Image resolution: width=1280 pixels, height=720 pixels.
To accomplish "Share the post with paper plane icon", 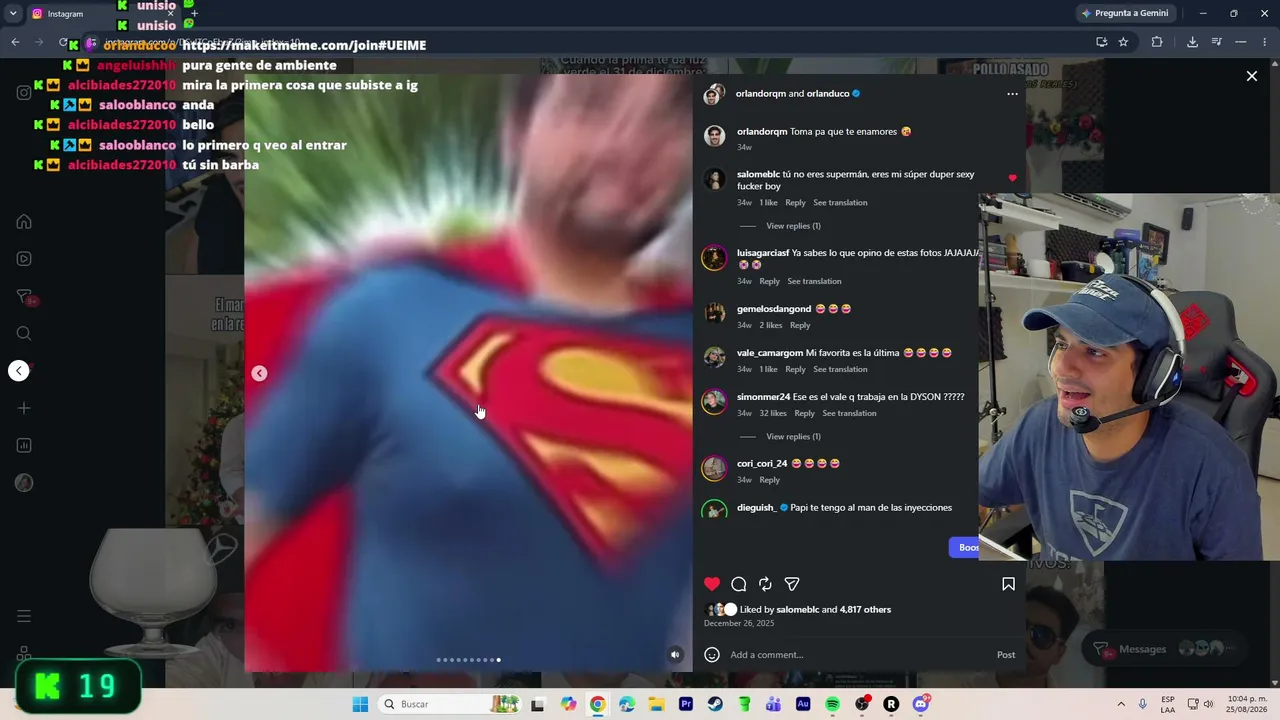I will pyautogui.click(x=792, y=584).
